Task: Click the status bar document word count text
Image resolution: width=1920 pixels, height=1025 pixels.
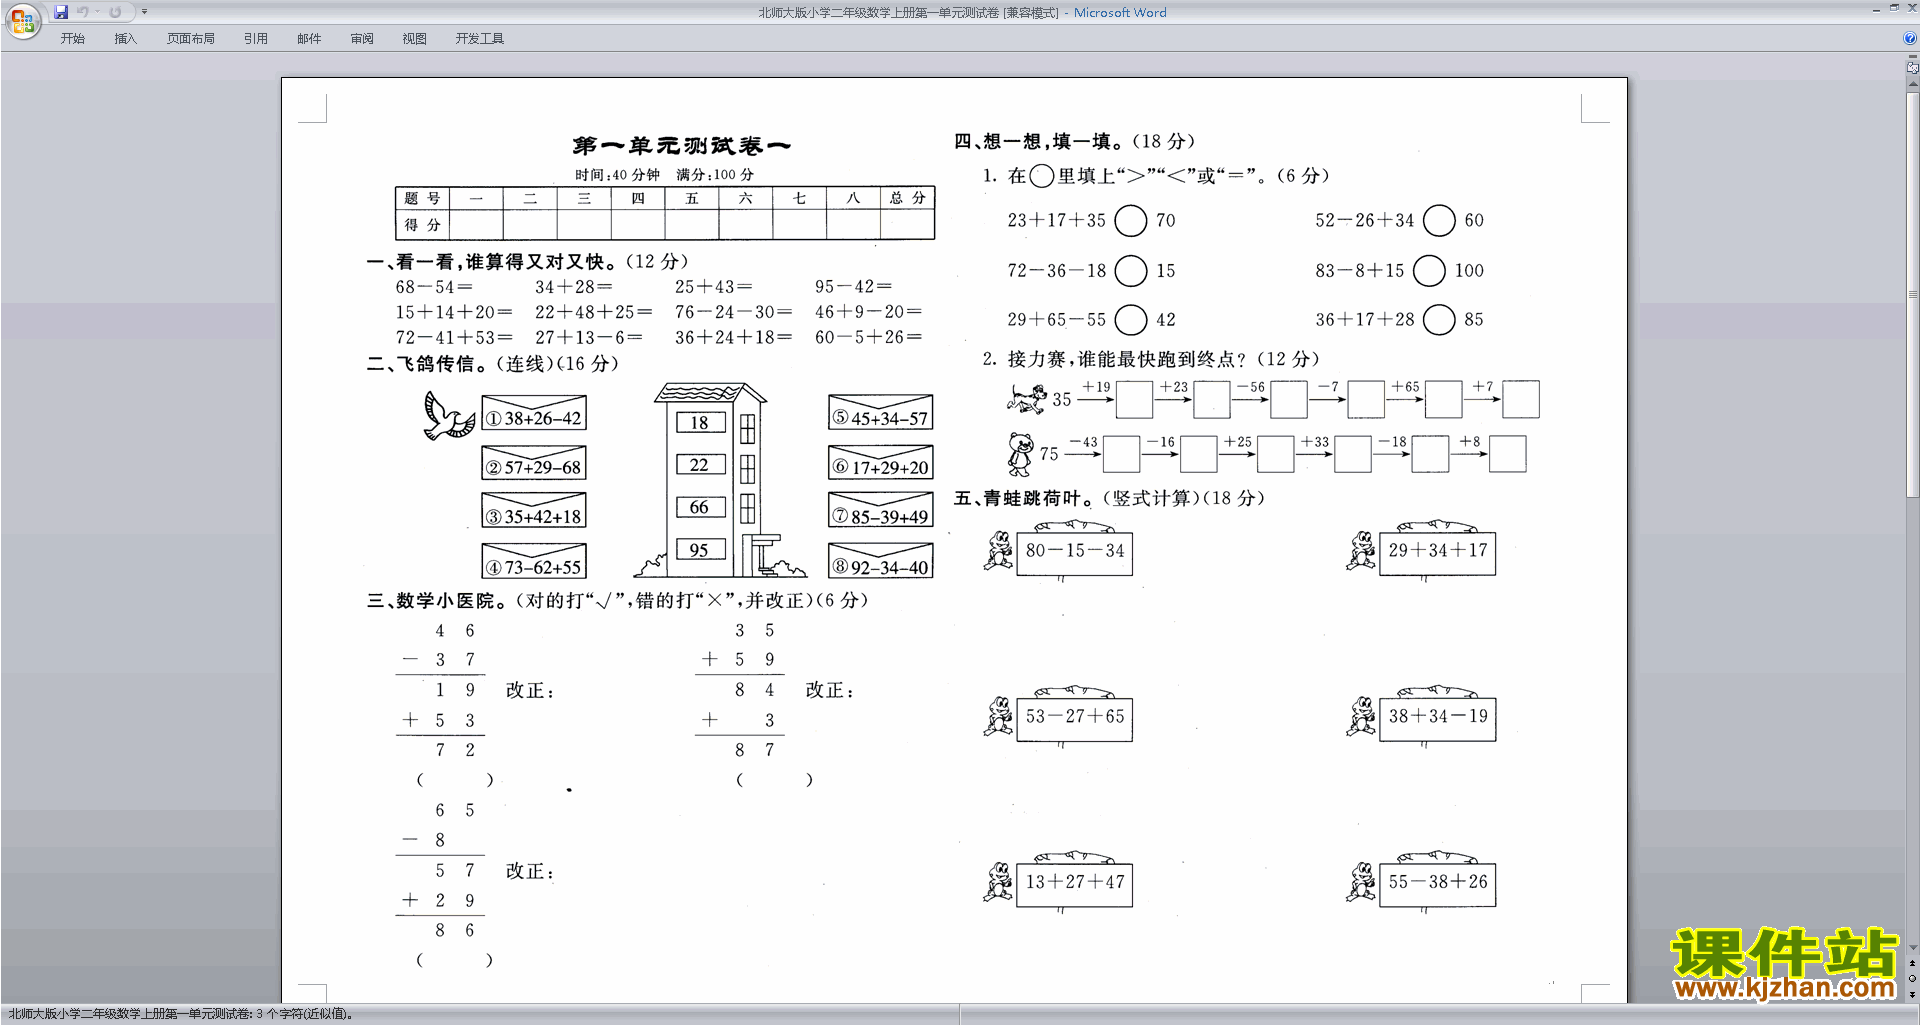Action: click(x=181, y=1014)
